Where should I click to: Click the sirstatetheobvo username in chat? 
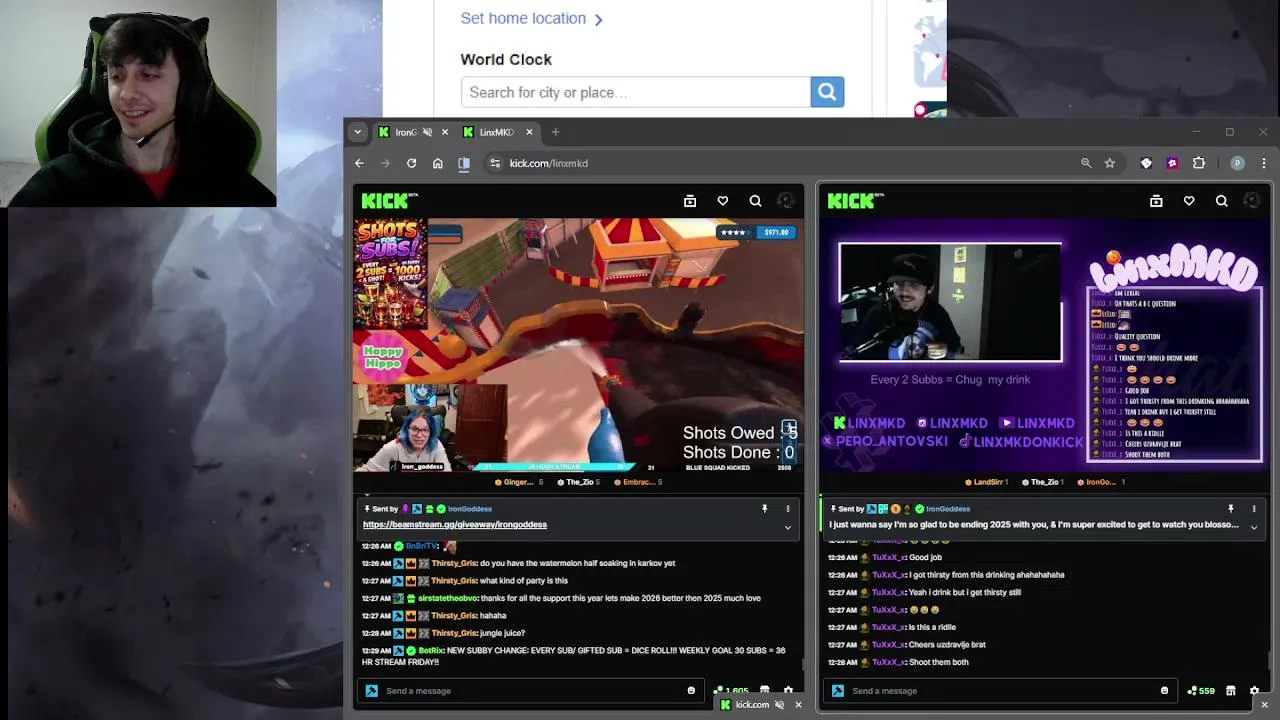(445, 598)
